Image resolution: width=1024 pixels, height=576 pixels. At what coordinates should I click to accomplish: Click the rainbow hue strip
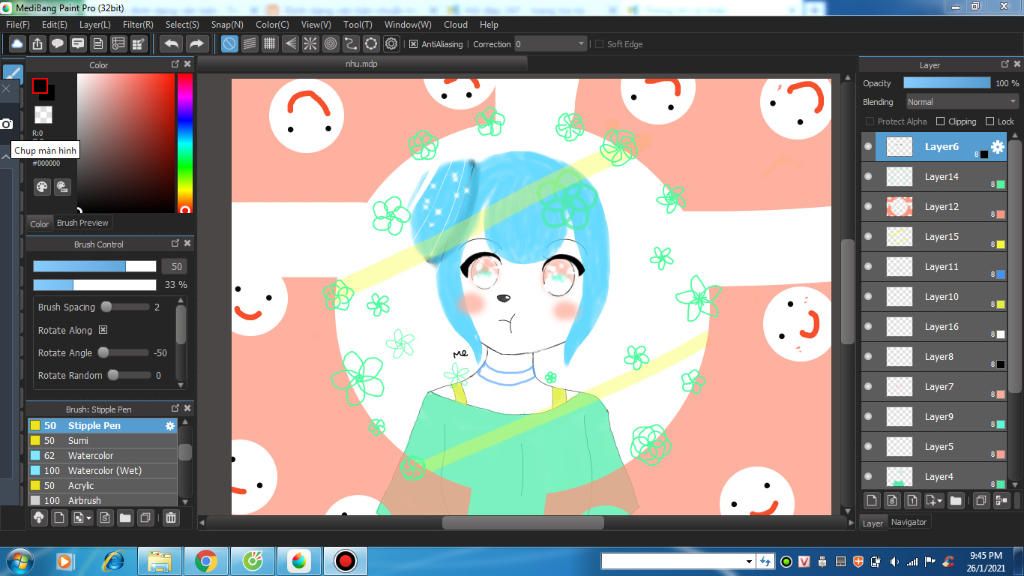(x=185, y=143)
